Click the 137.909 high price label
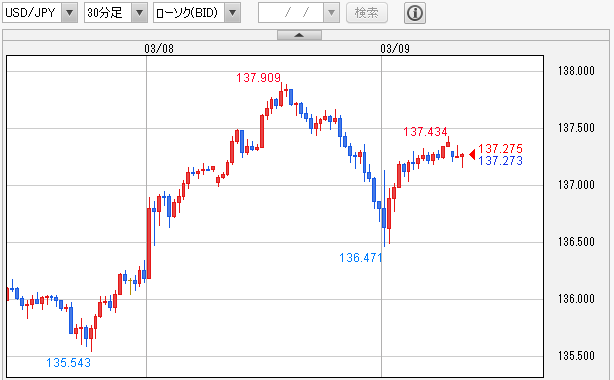 (258, 78)
